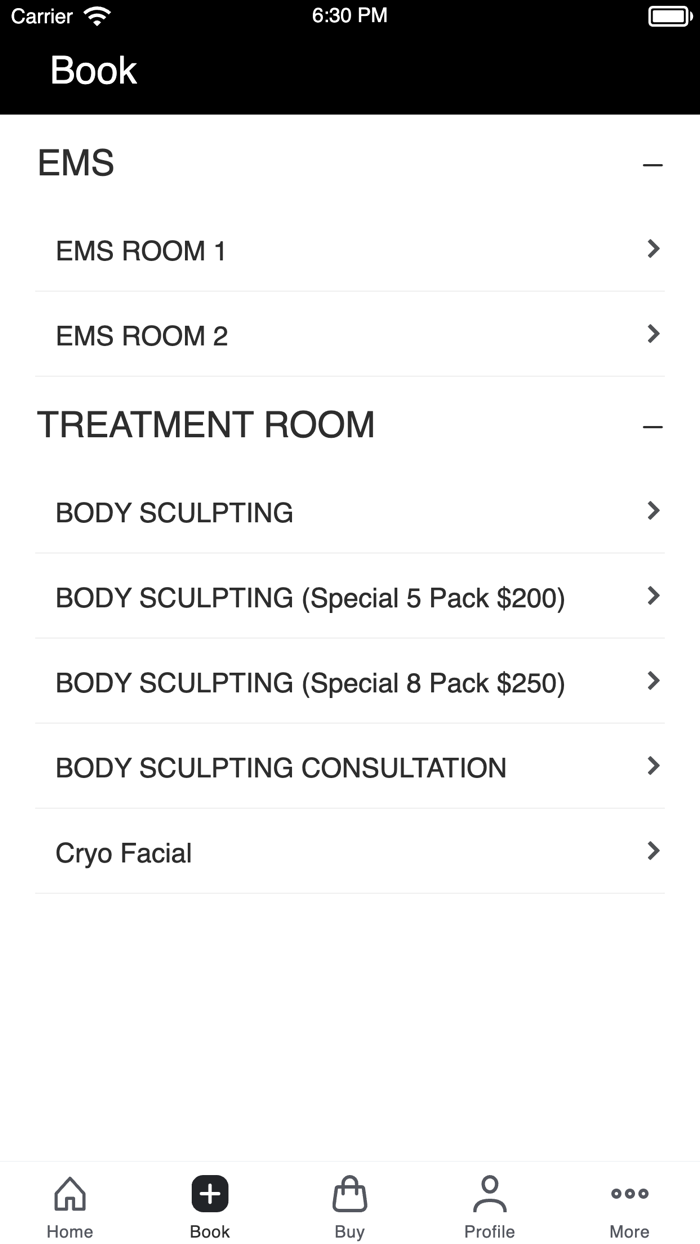Select the Book plus icon

(209, 1193)
